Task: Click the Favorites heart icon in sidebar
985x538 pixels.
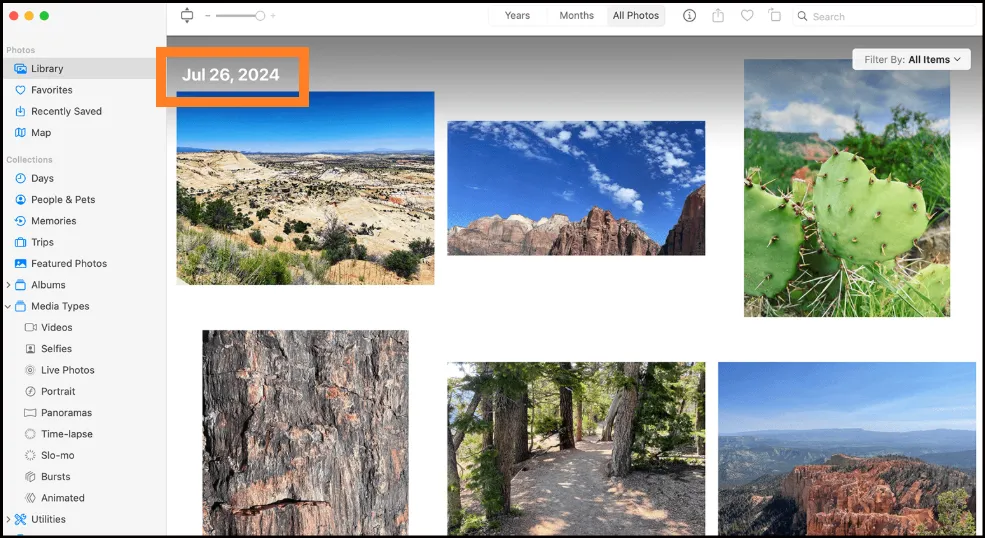Action: [20, 90]
